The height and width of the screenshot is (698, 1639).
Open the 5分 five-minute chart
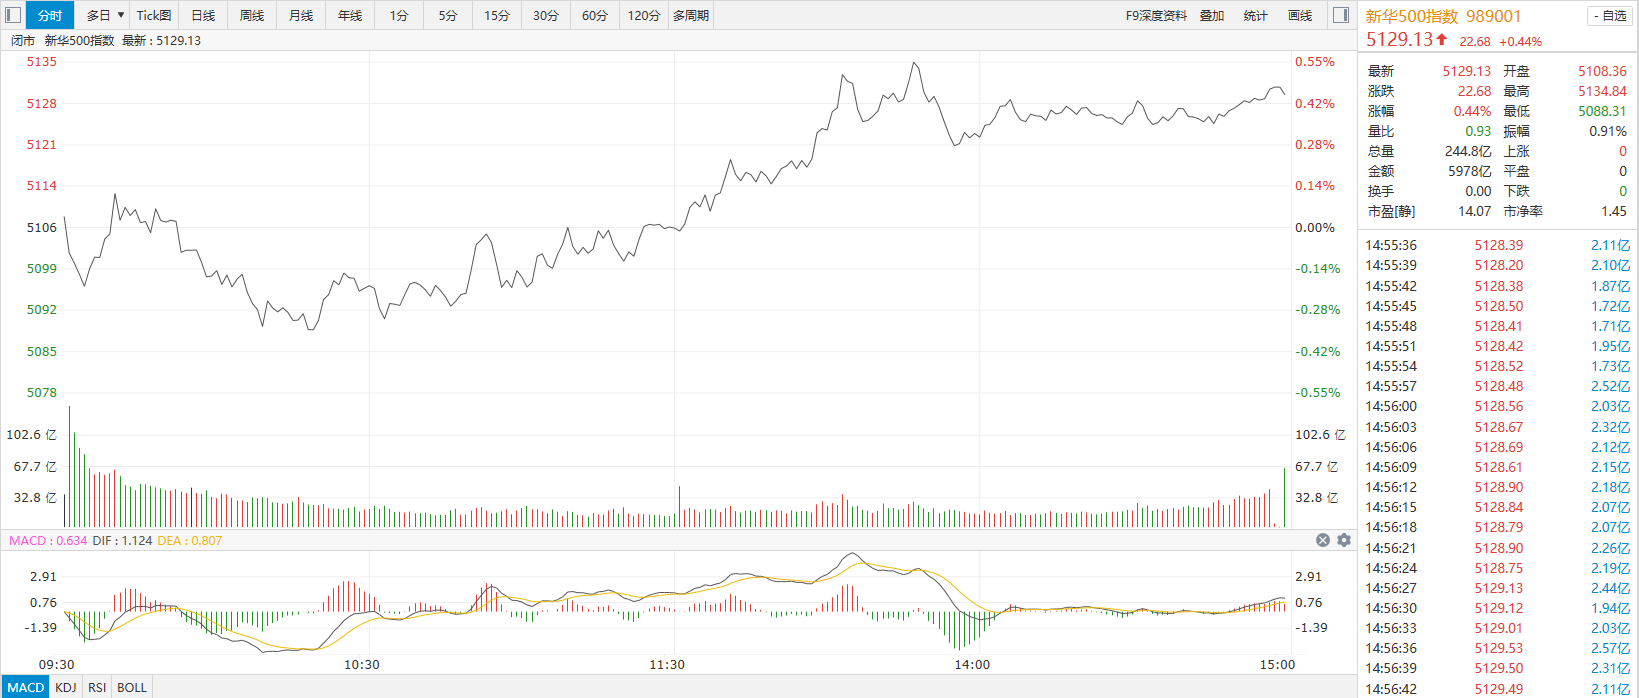point(448,15)
